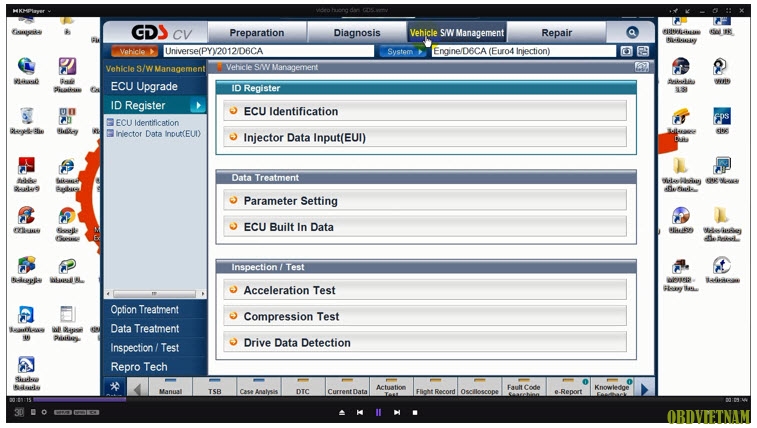This screenshot has width=757, height=428.
Task: Open the Compression Test option
Action: click(426, 316)
